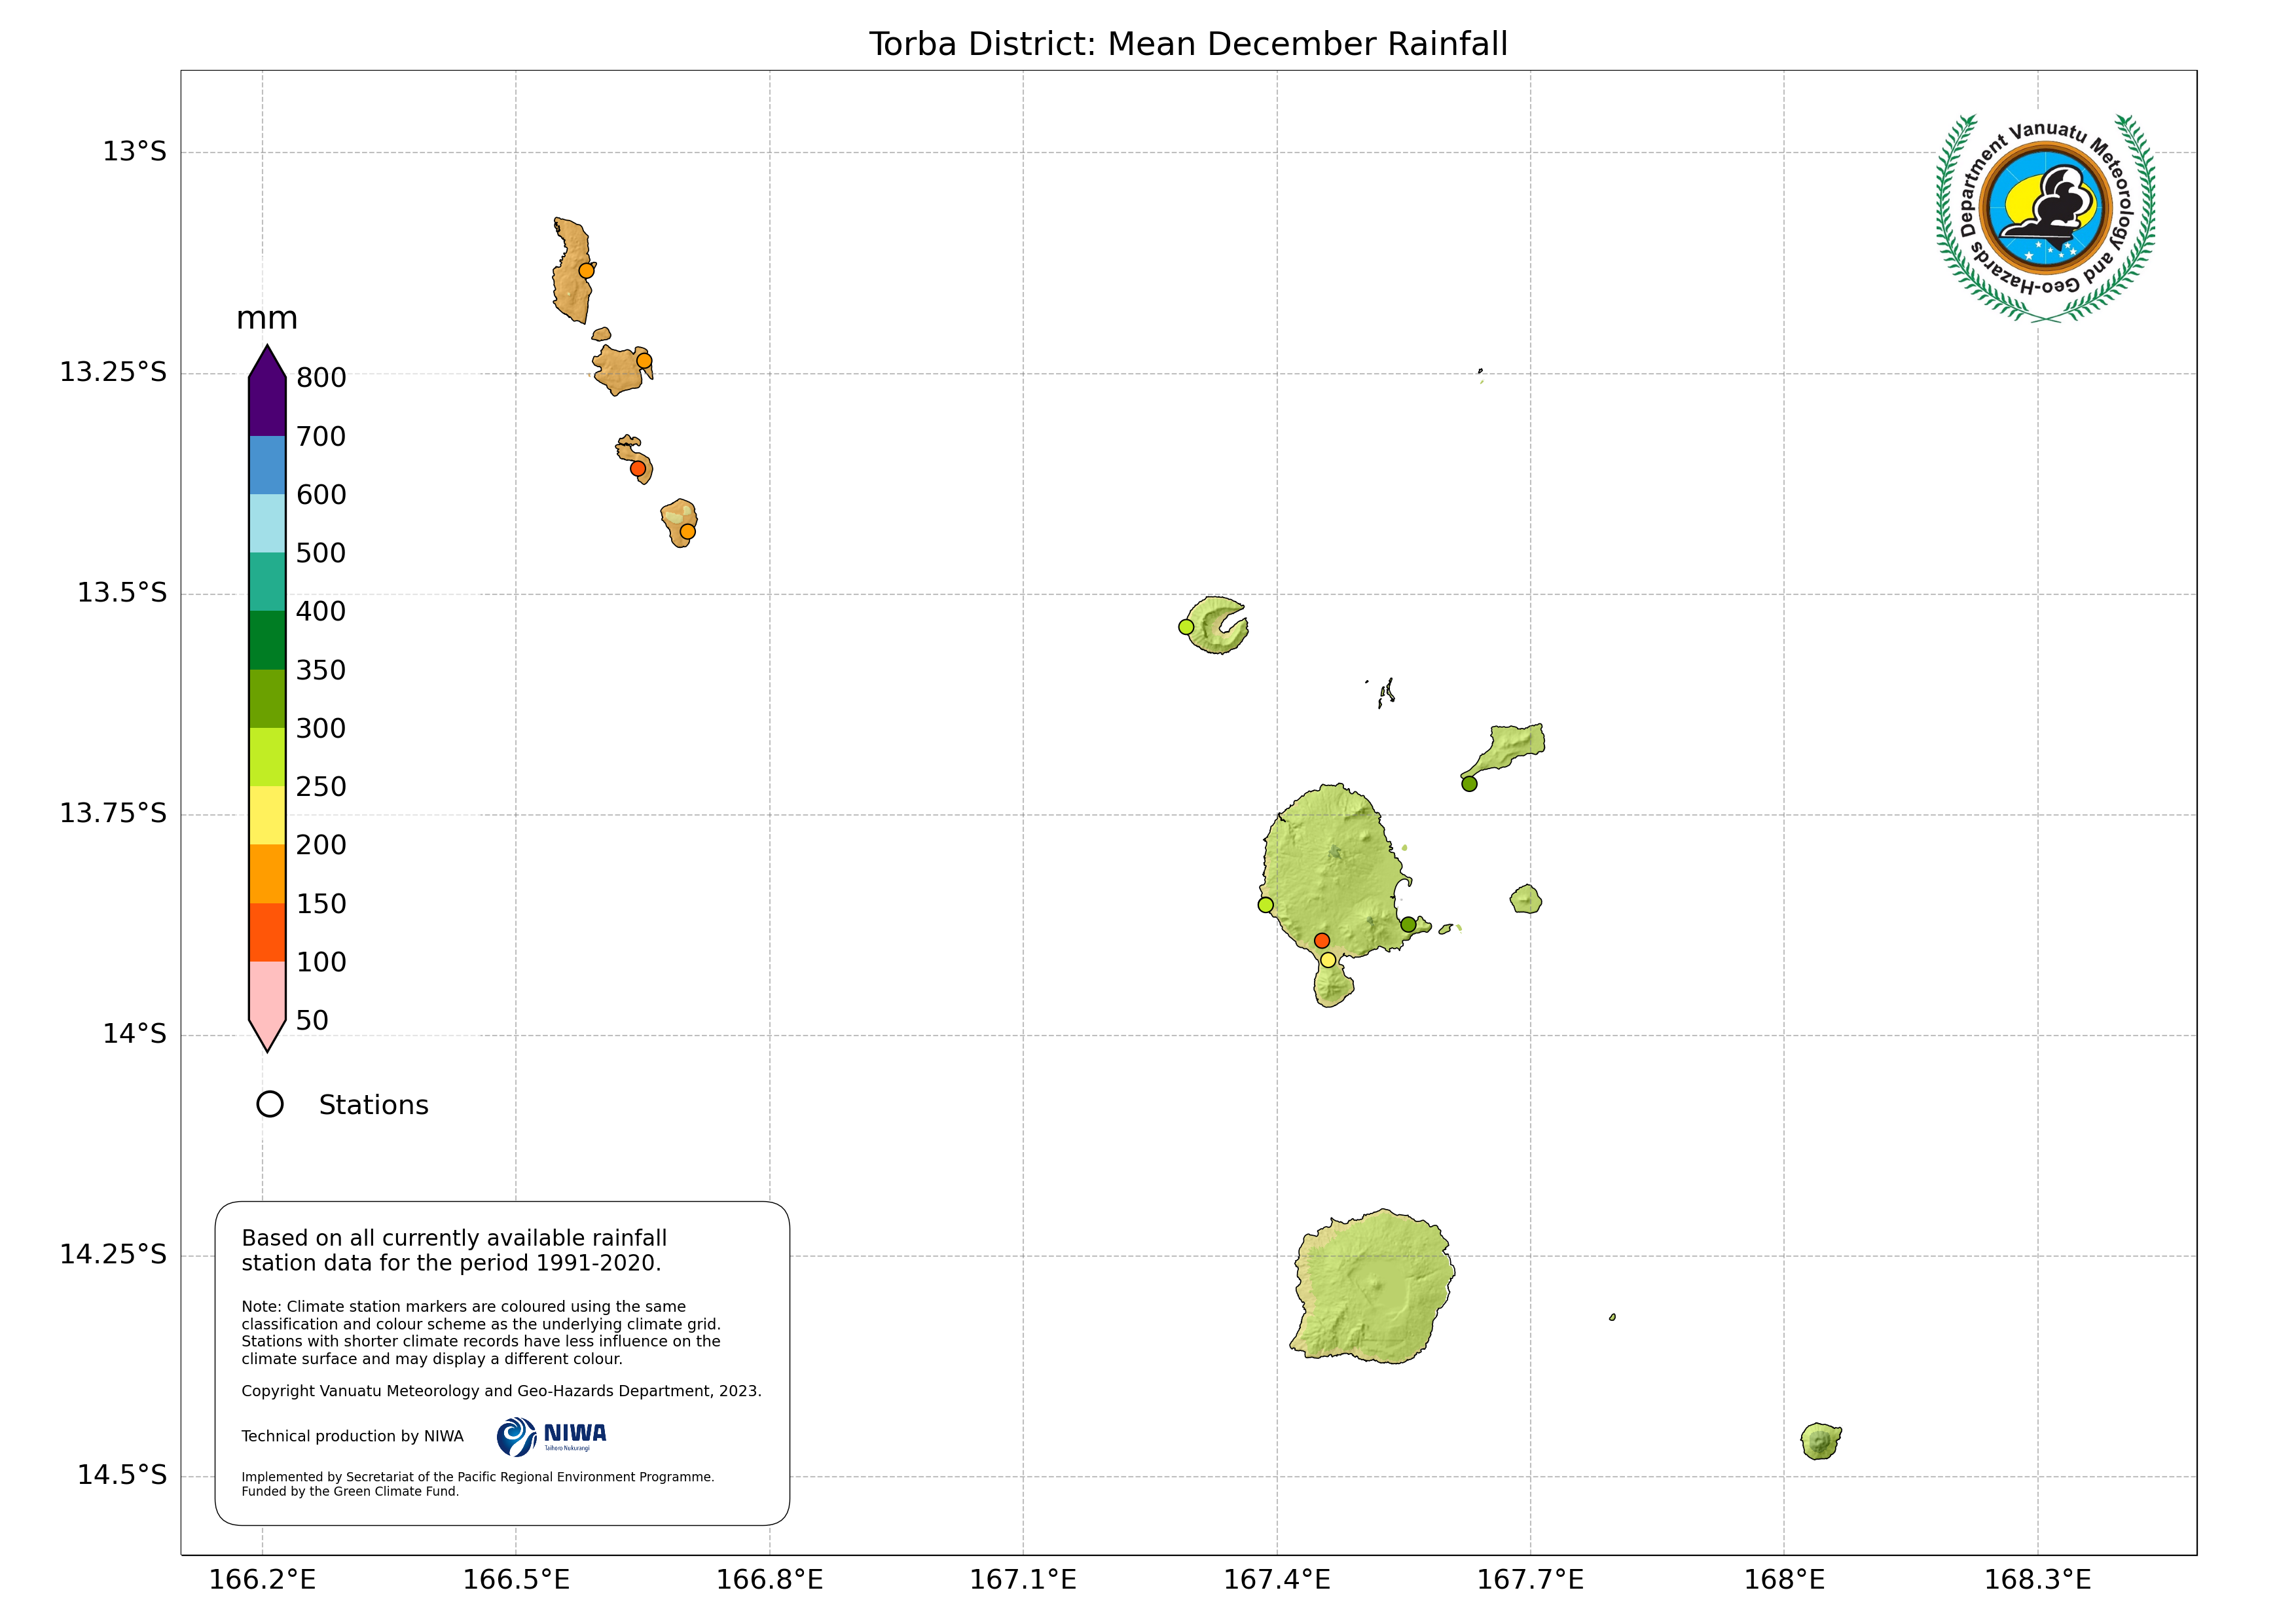Click the purple 700-800 mm legend swatch

pyautogui.click(x=267, y=406)
